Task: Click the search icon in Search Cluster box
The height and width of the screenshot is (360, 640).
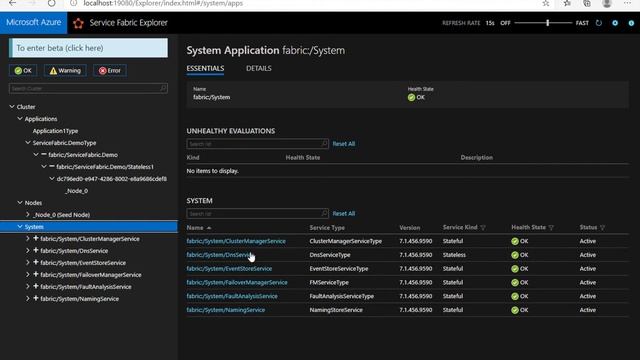Action: (163, 88)
